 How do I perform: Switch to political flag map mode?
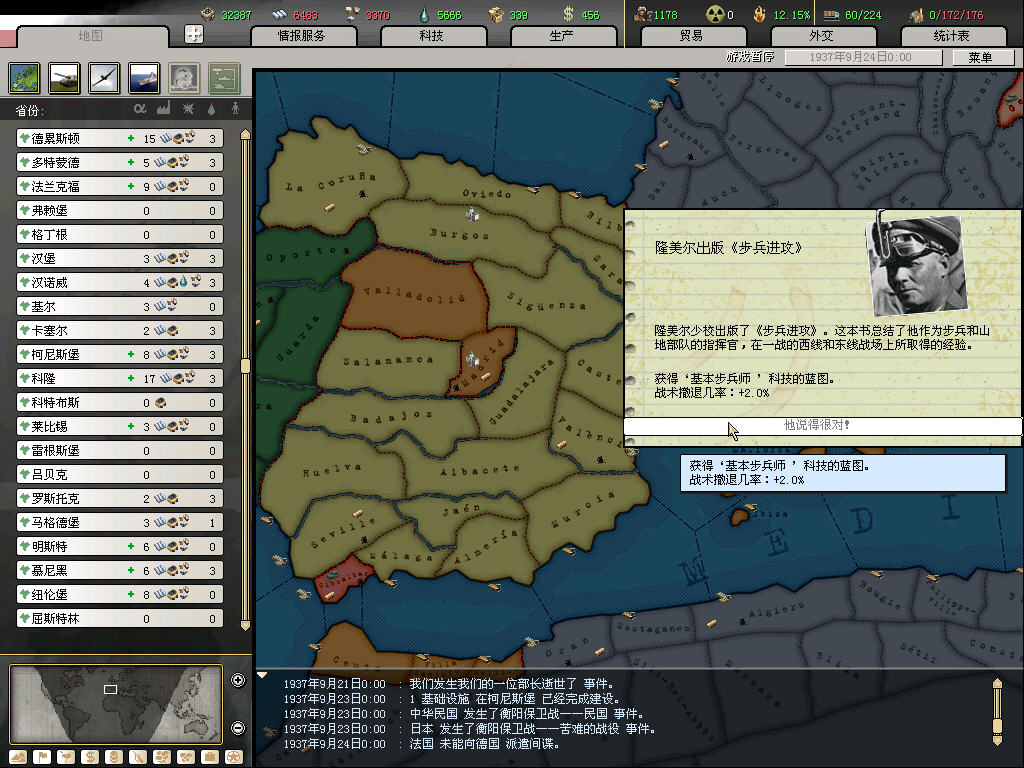click(x=42, y=756)
